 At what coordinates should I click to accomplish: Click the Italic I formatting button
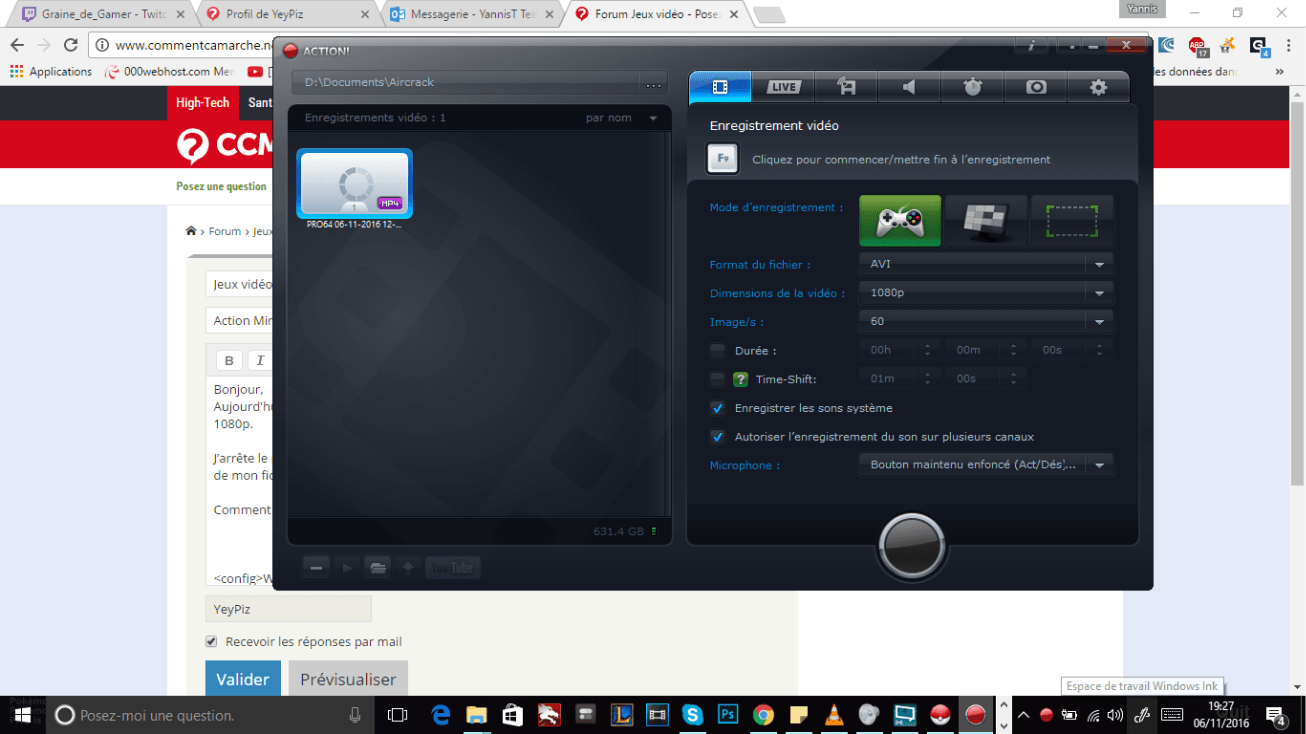pos(260,361)
